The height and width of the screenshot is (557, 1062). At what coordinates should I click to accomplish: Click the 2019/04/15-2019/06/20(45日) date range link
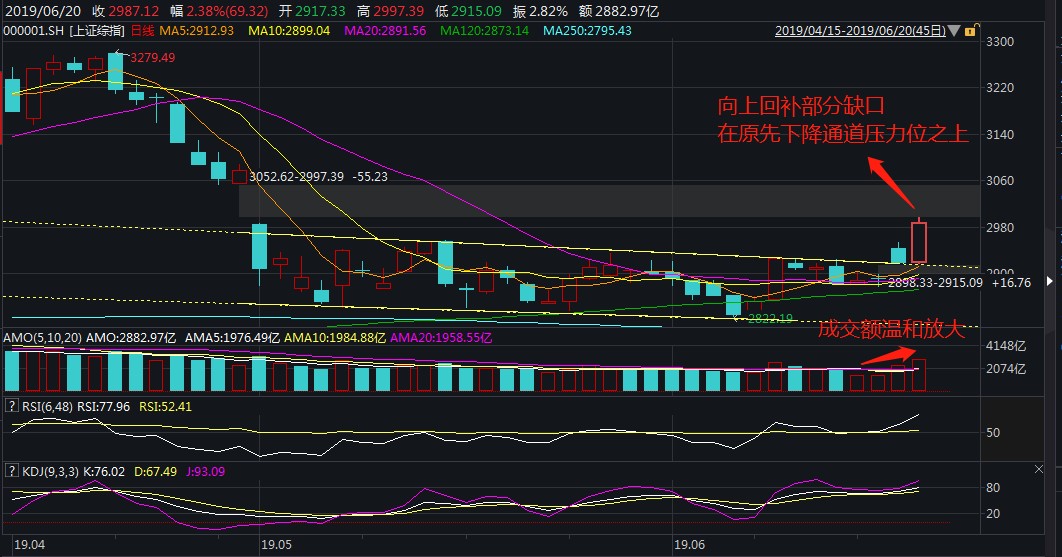tap(861, 31)
